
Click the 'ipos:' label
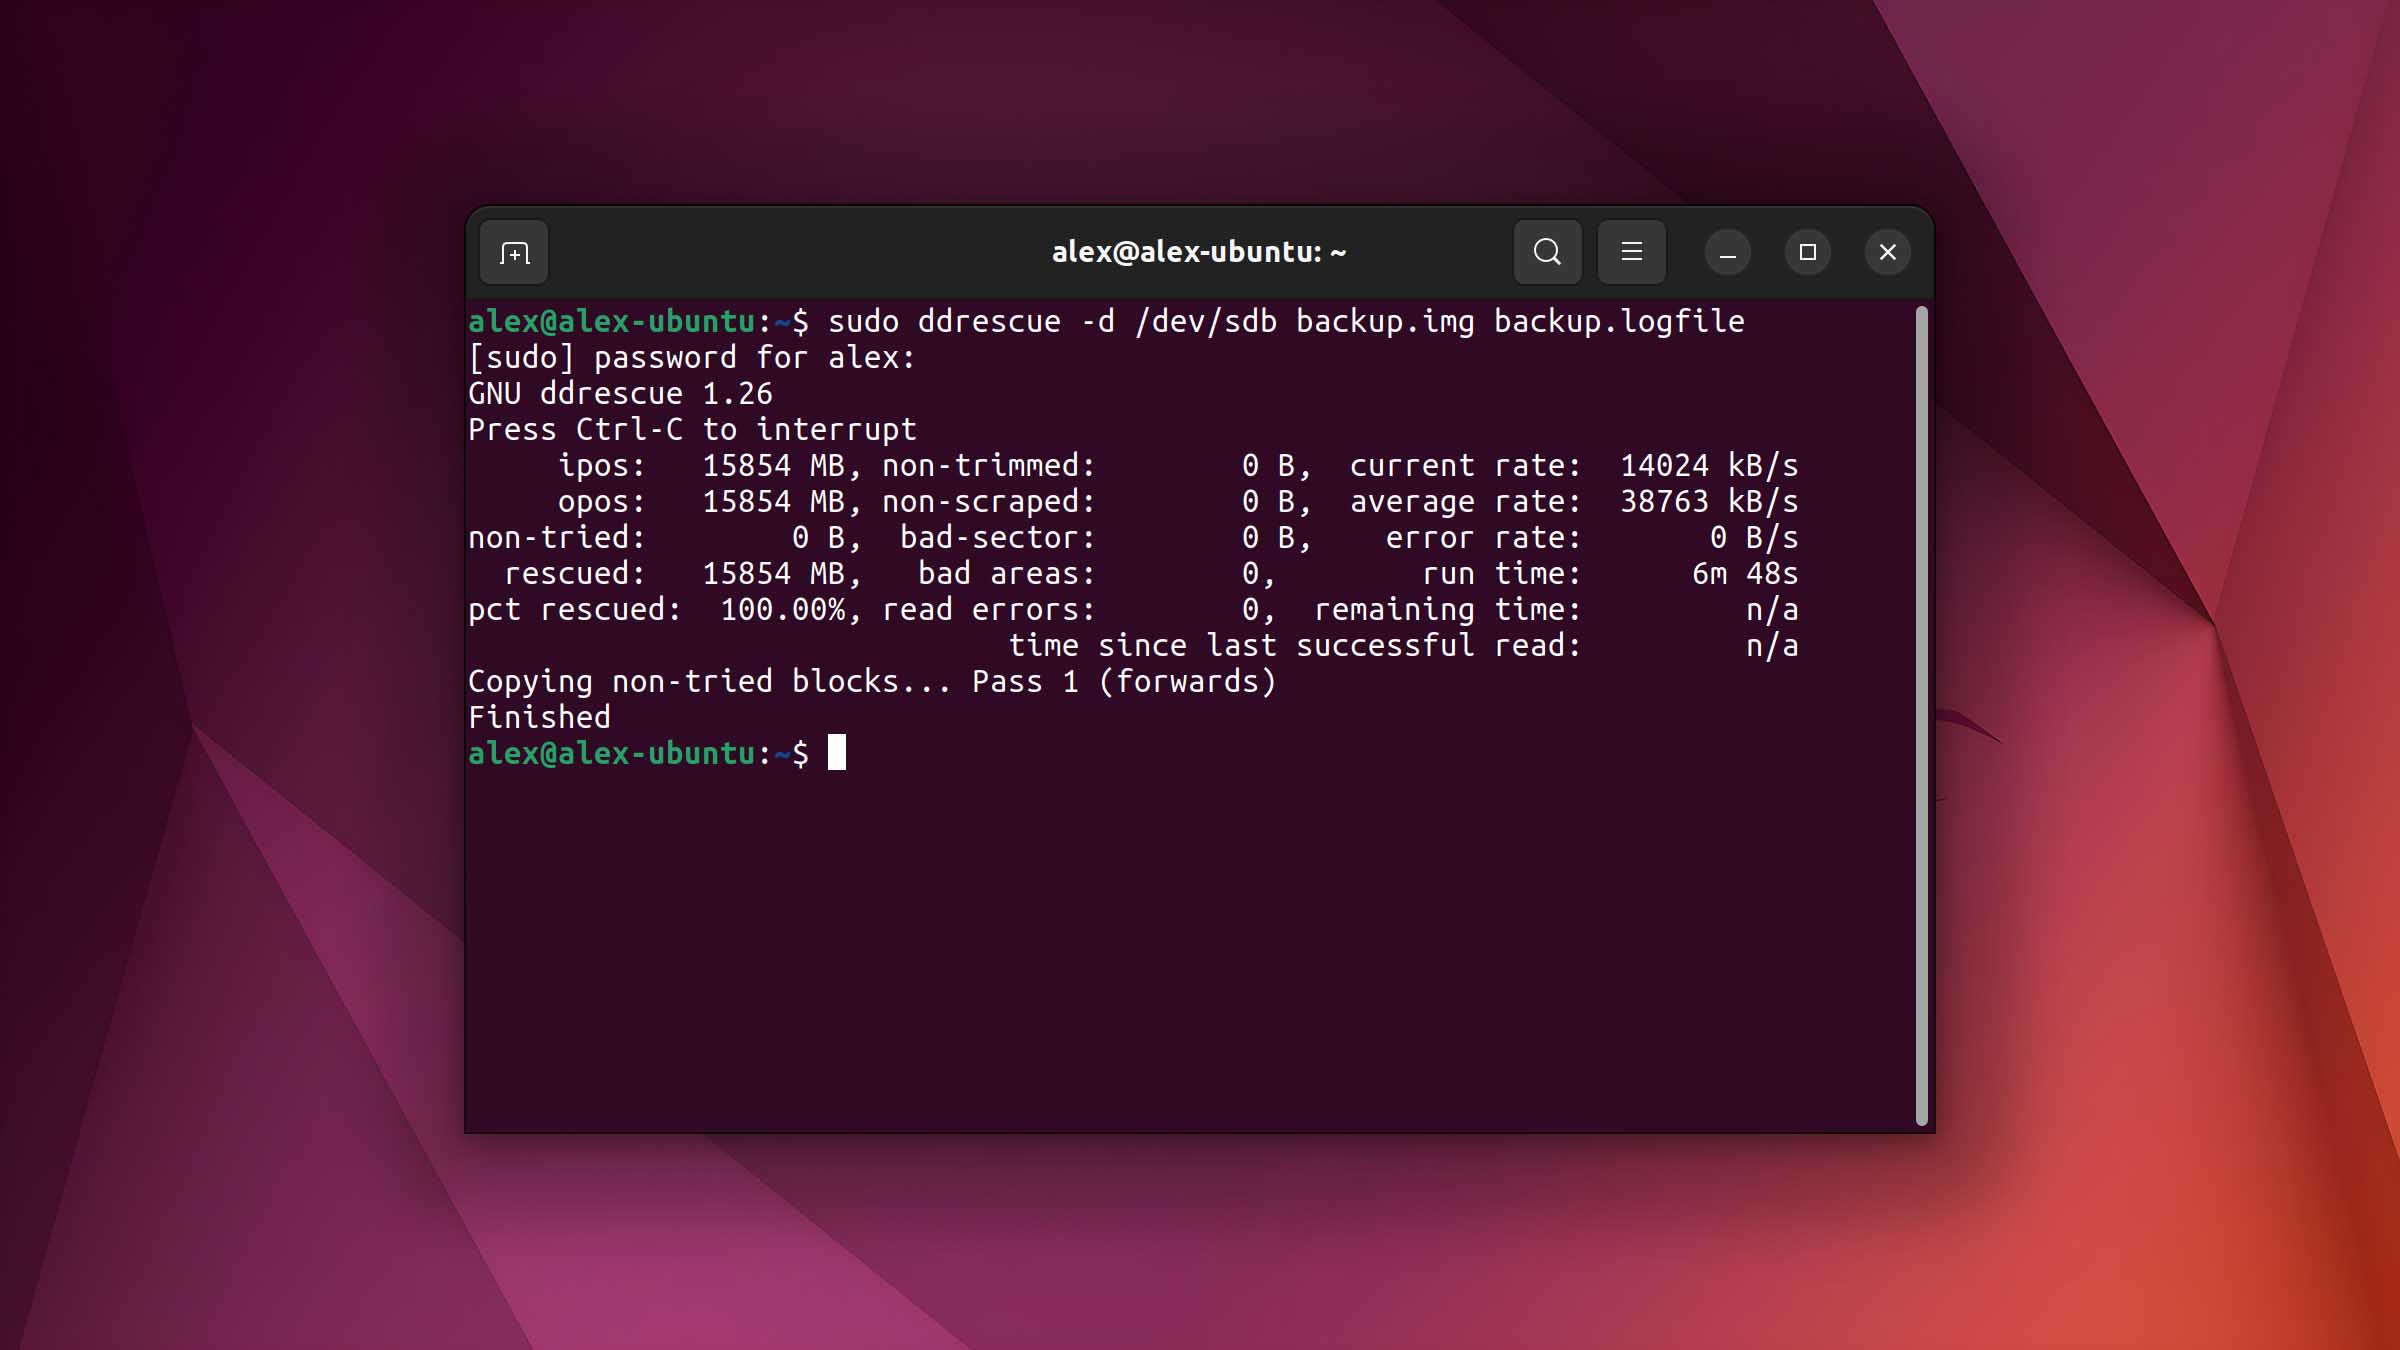pos(602,465)
